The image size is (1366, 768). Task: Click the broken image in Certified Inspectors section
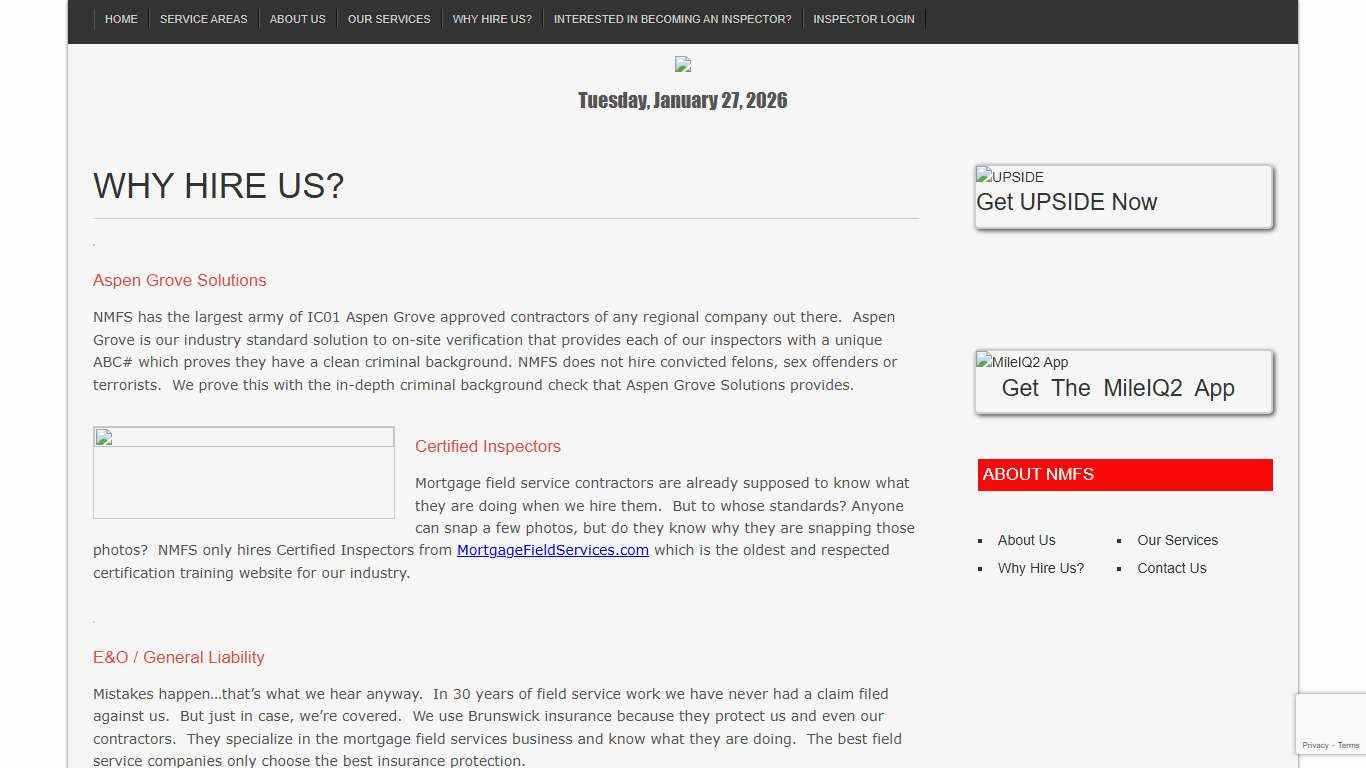244,472
